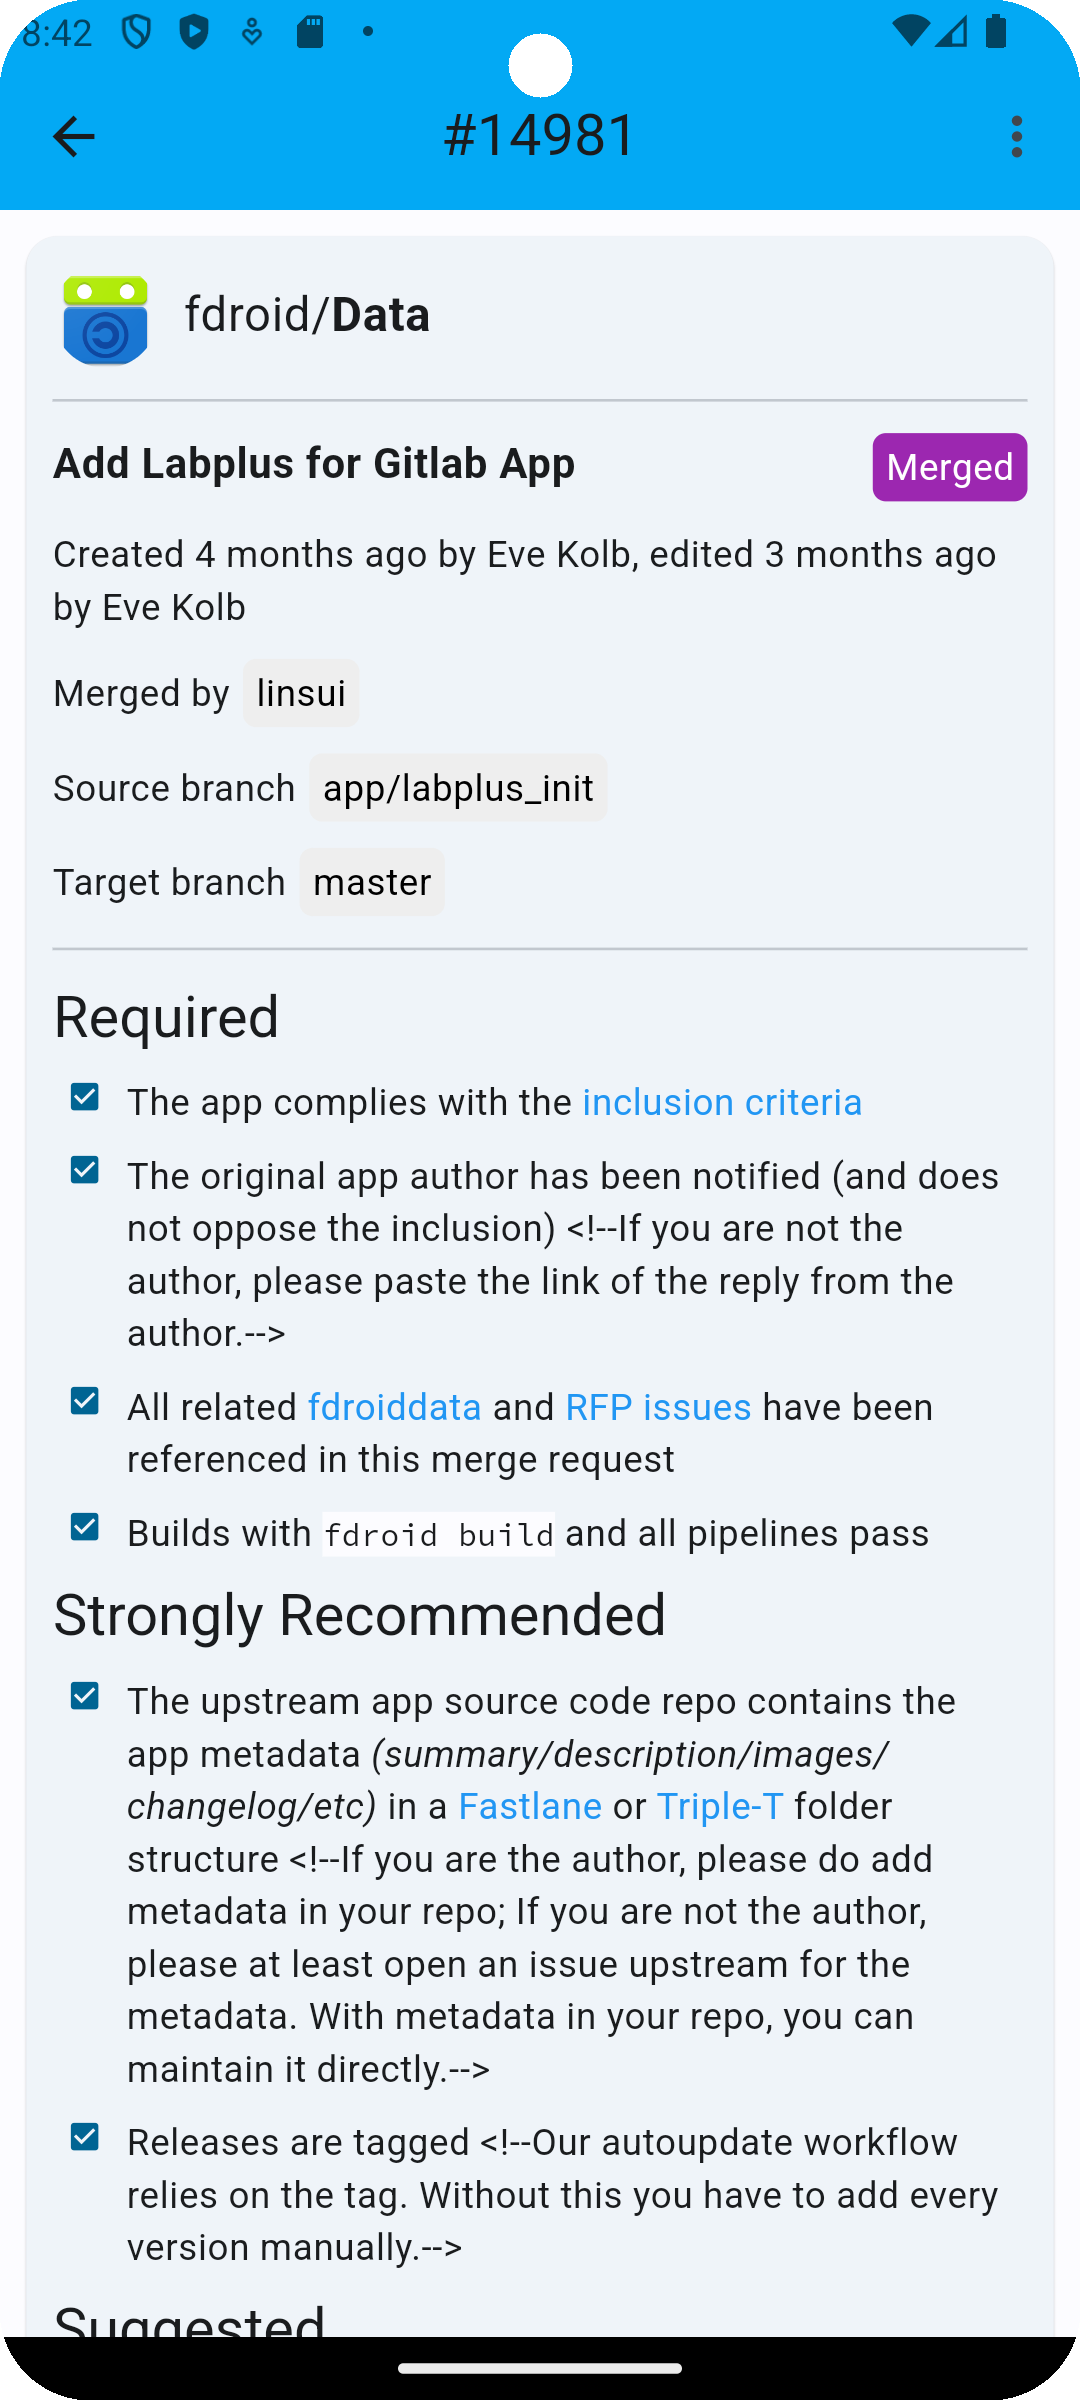Open the inclusion criteria link
1080x2400 pixels.
[722, 1102]
